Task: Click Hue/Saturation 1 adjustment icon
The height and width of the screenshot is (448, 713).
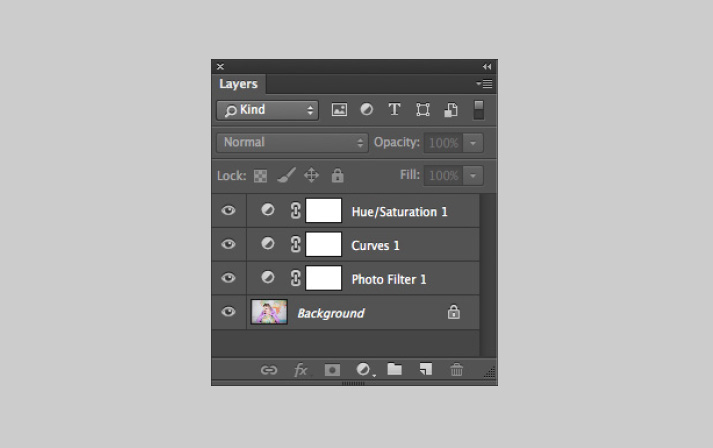Action: 268,210
